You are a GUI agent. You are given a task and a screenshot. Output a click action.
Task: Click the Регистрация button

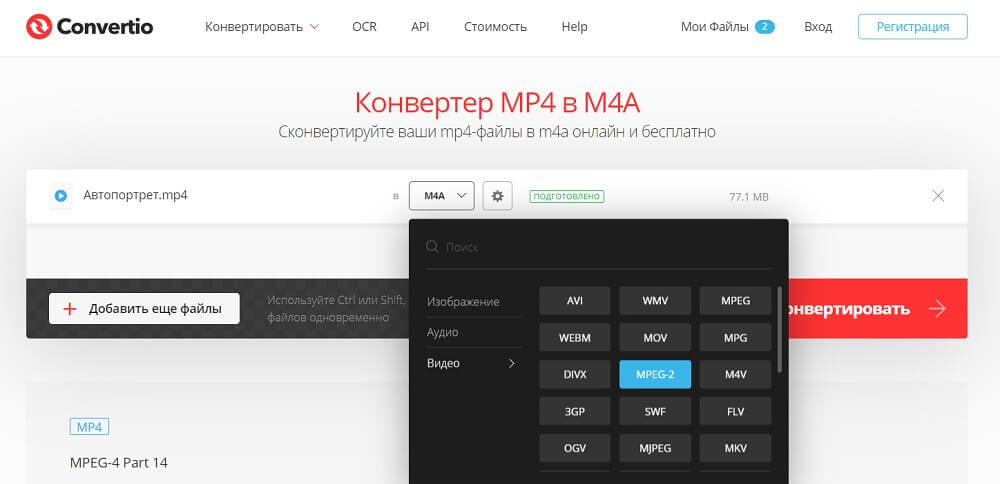(x=913, y=27)
